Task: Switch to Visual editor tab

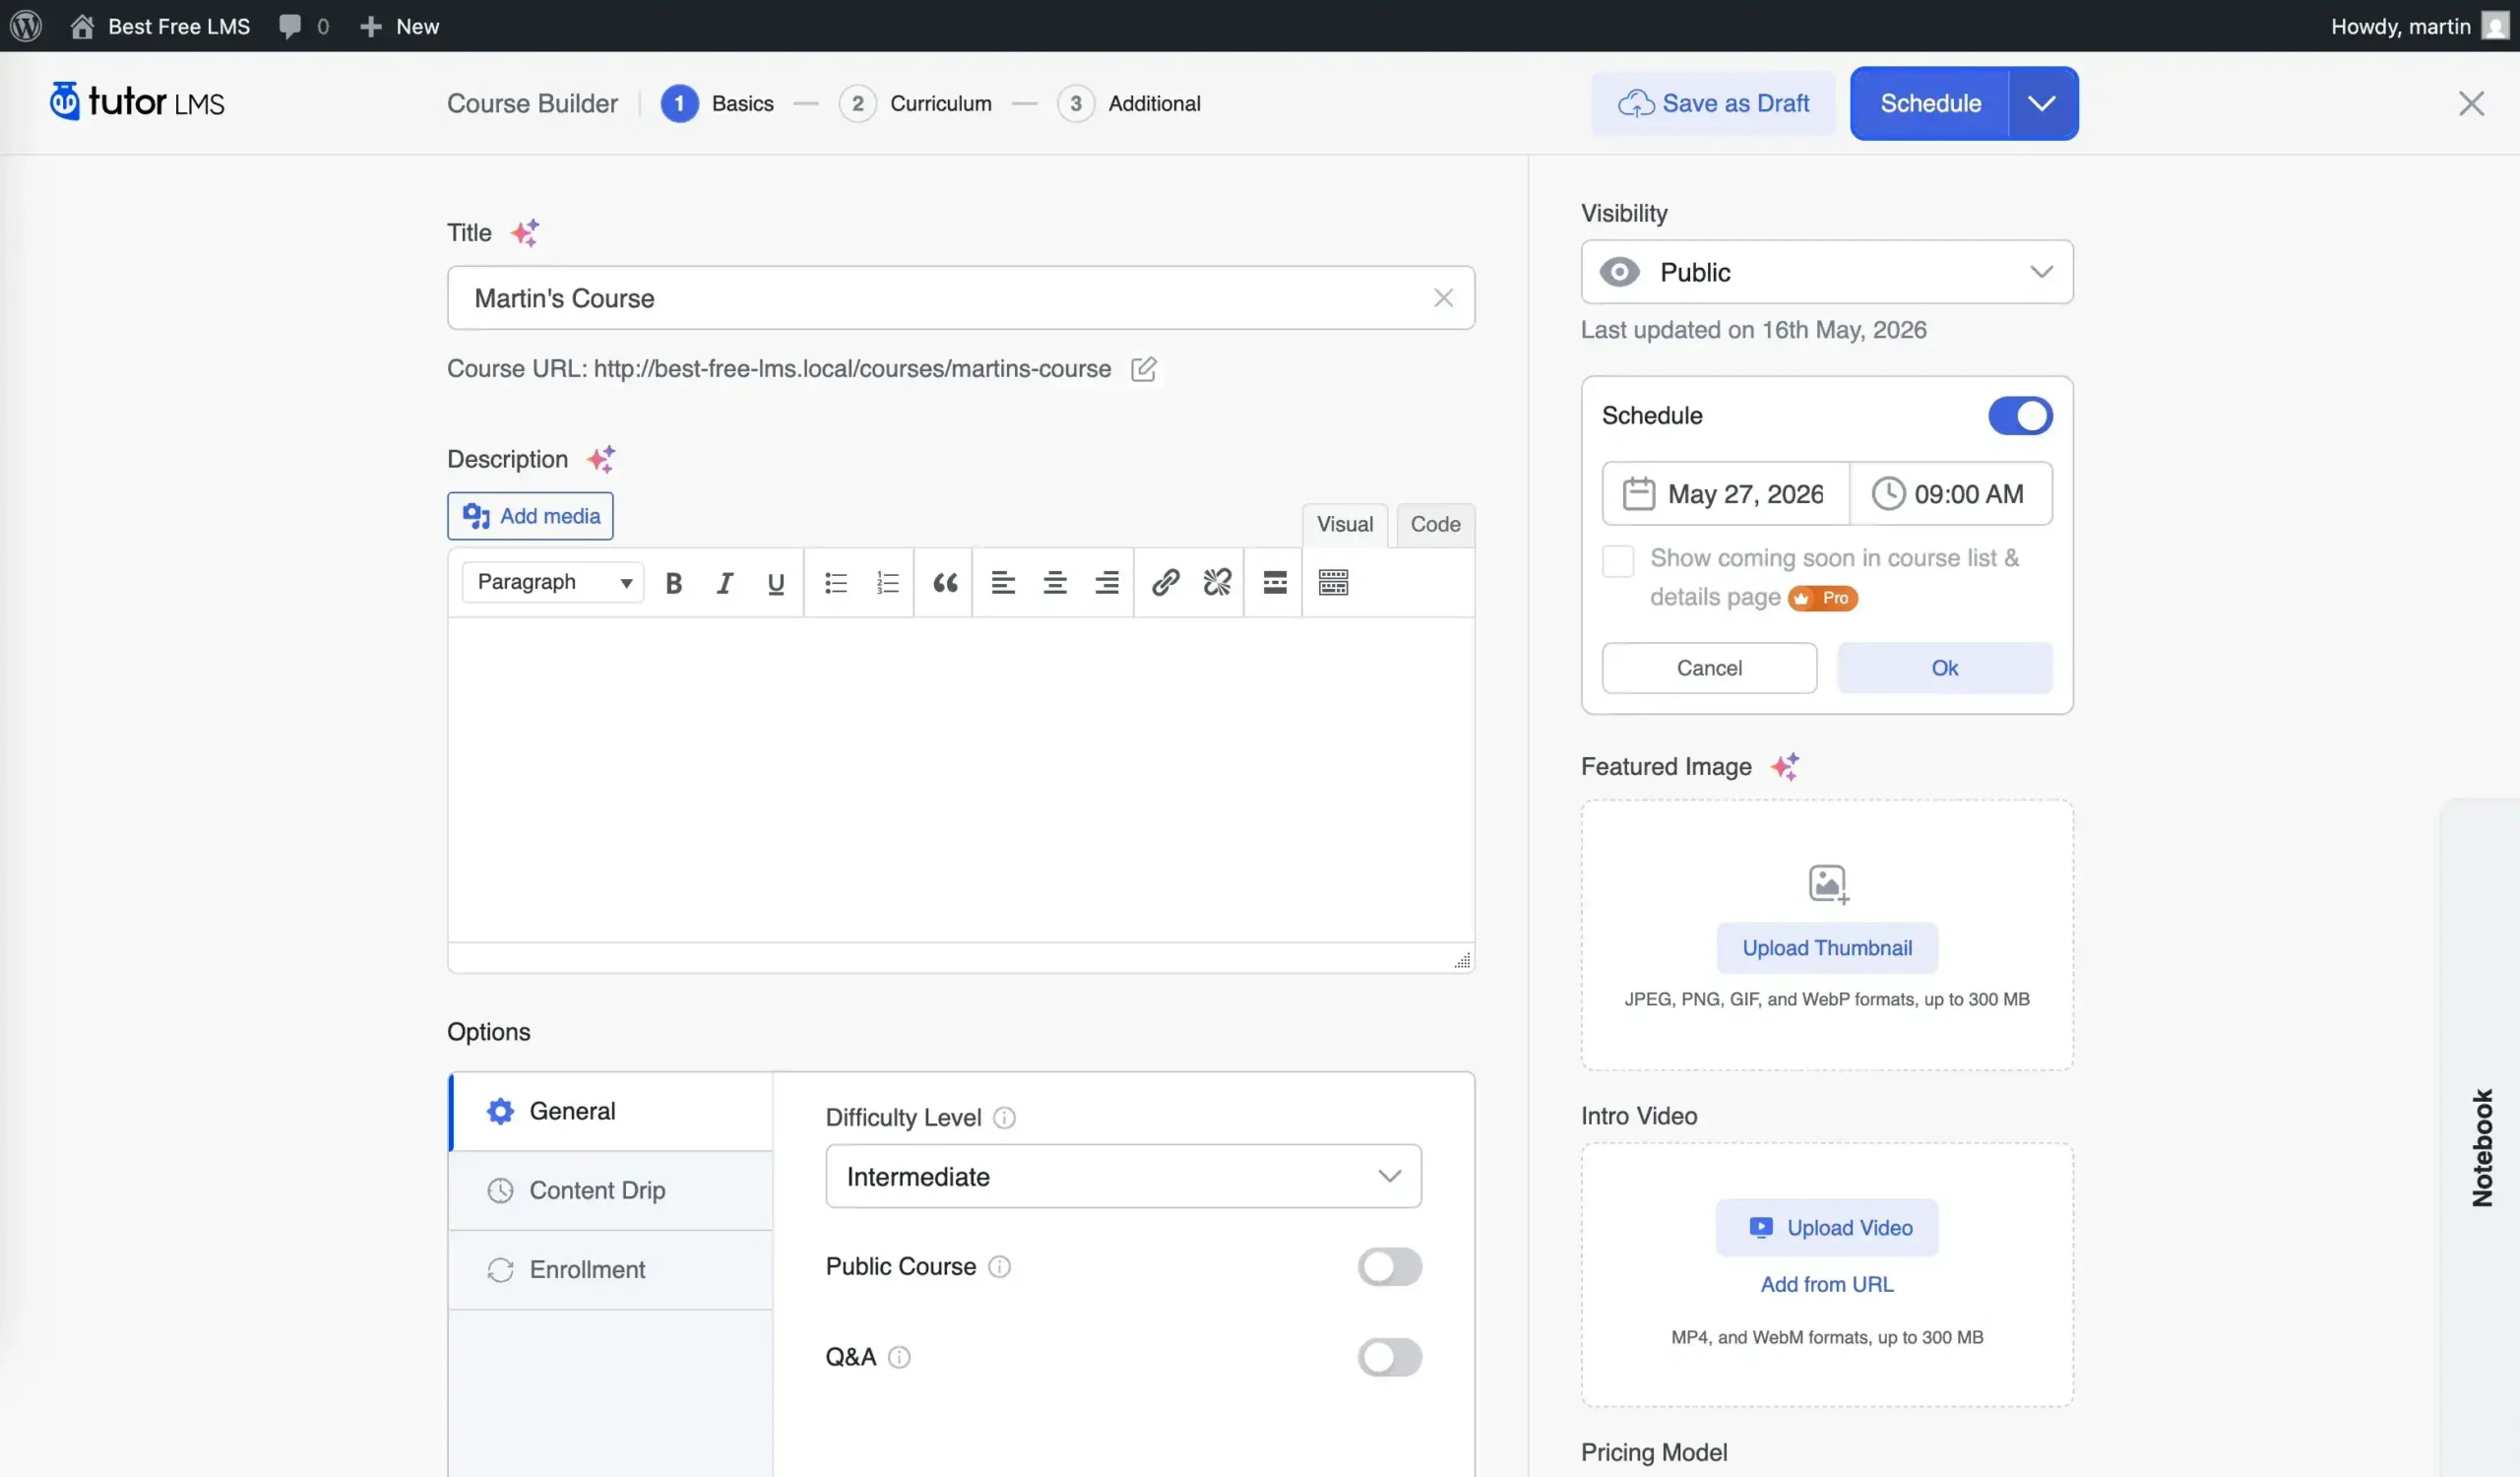Action: (x=1345, y=525)
